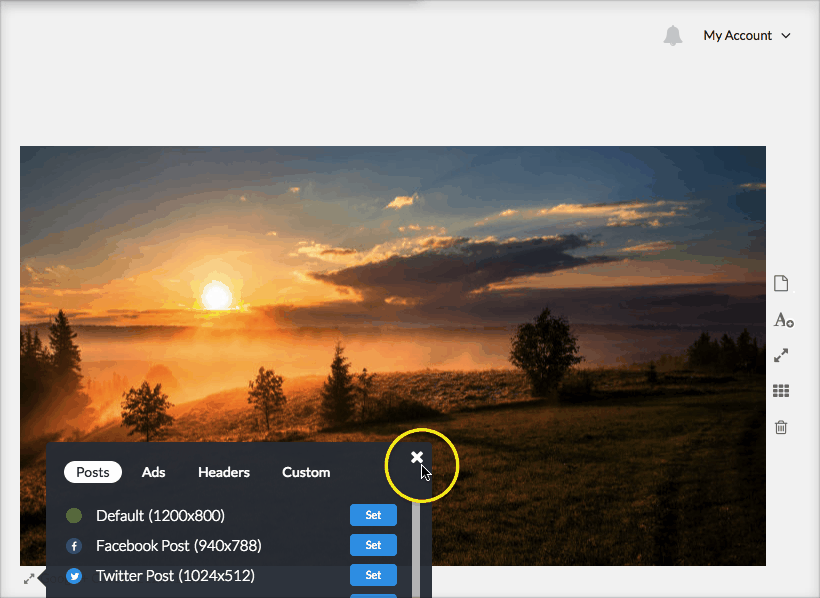Viewport: 820px width, 598px height.
Task: Close the size presets panel
Action: [x=417, y=457]
